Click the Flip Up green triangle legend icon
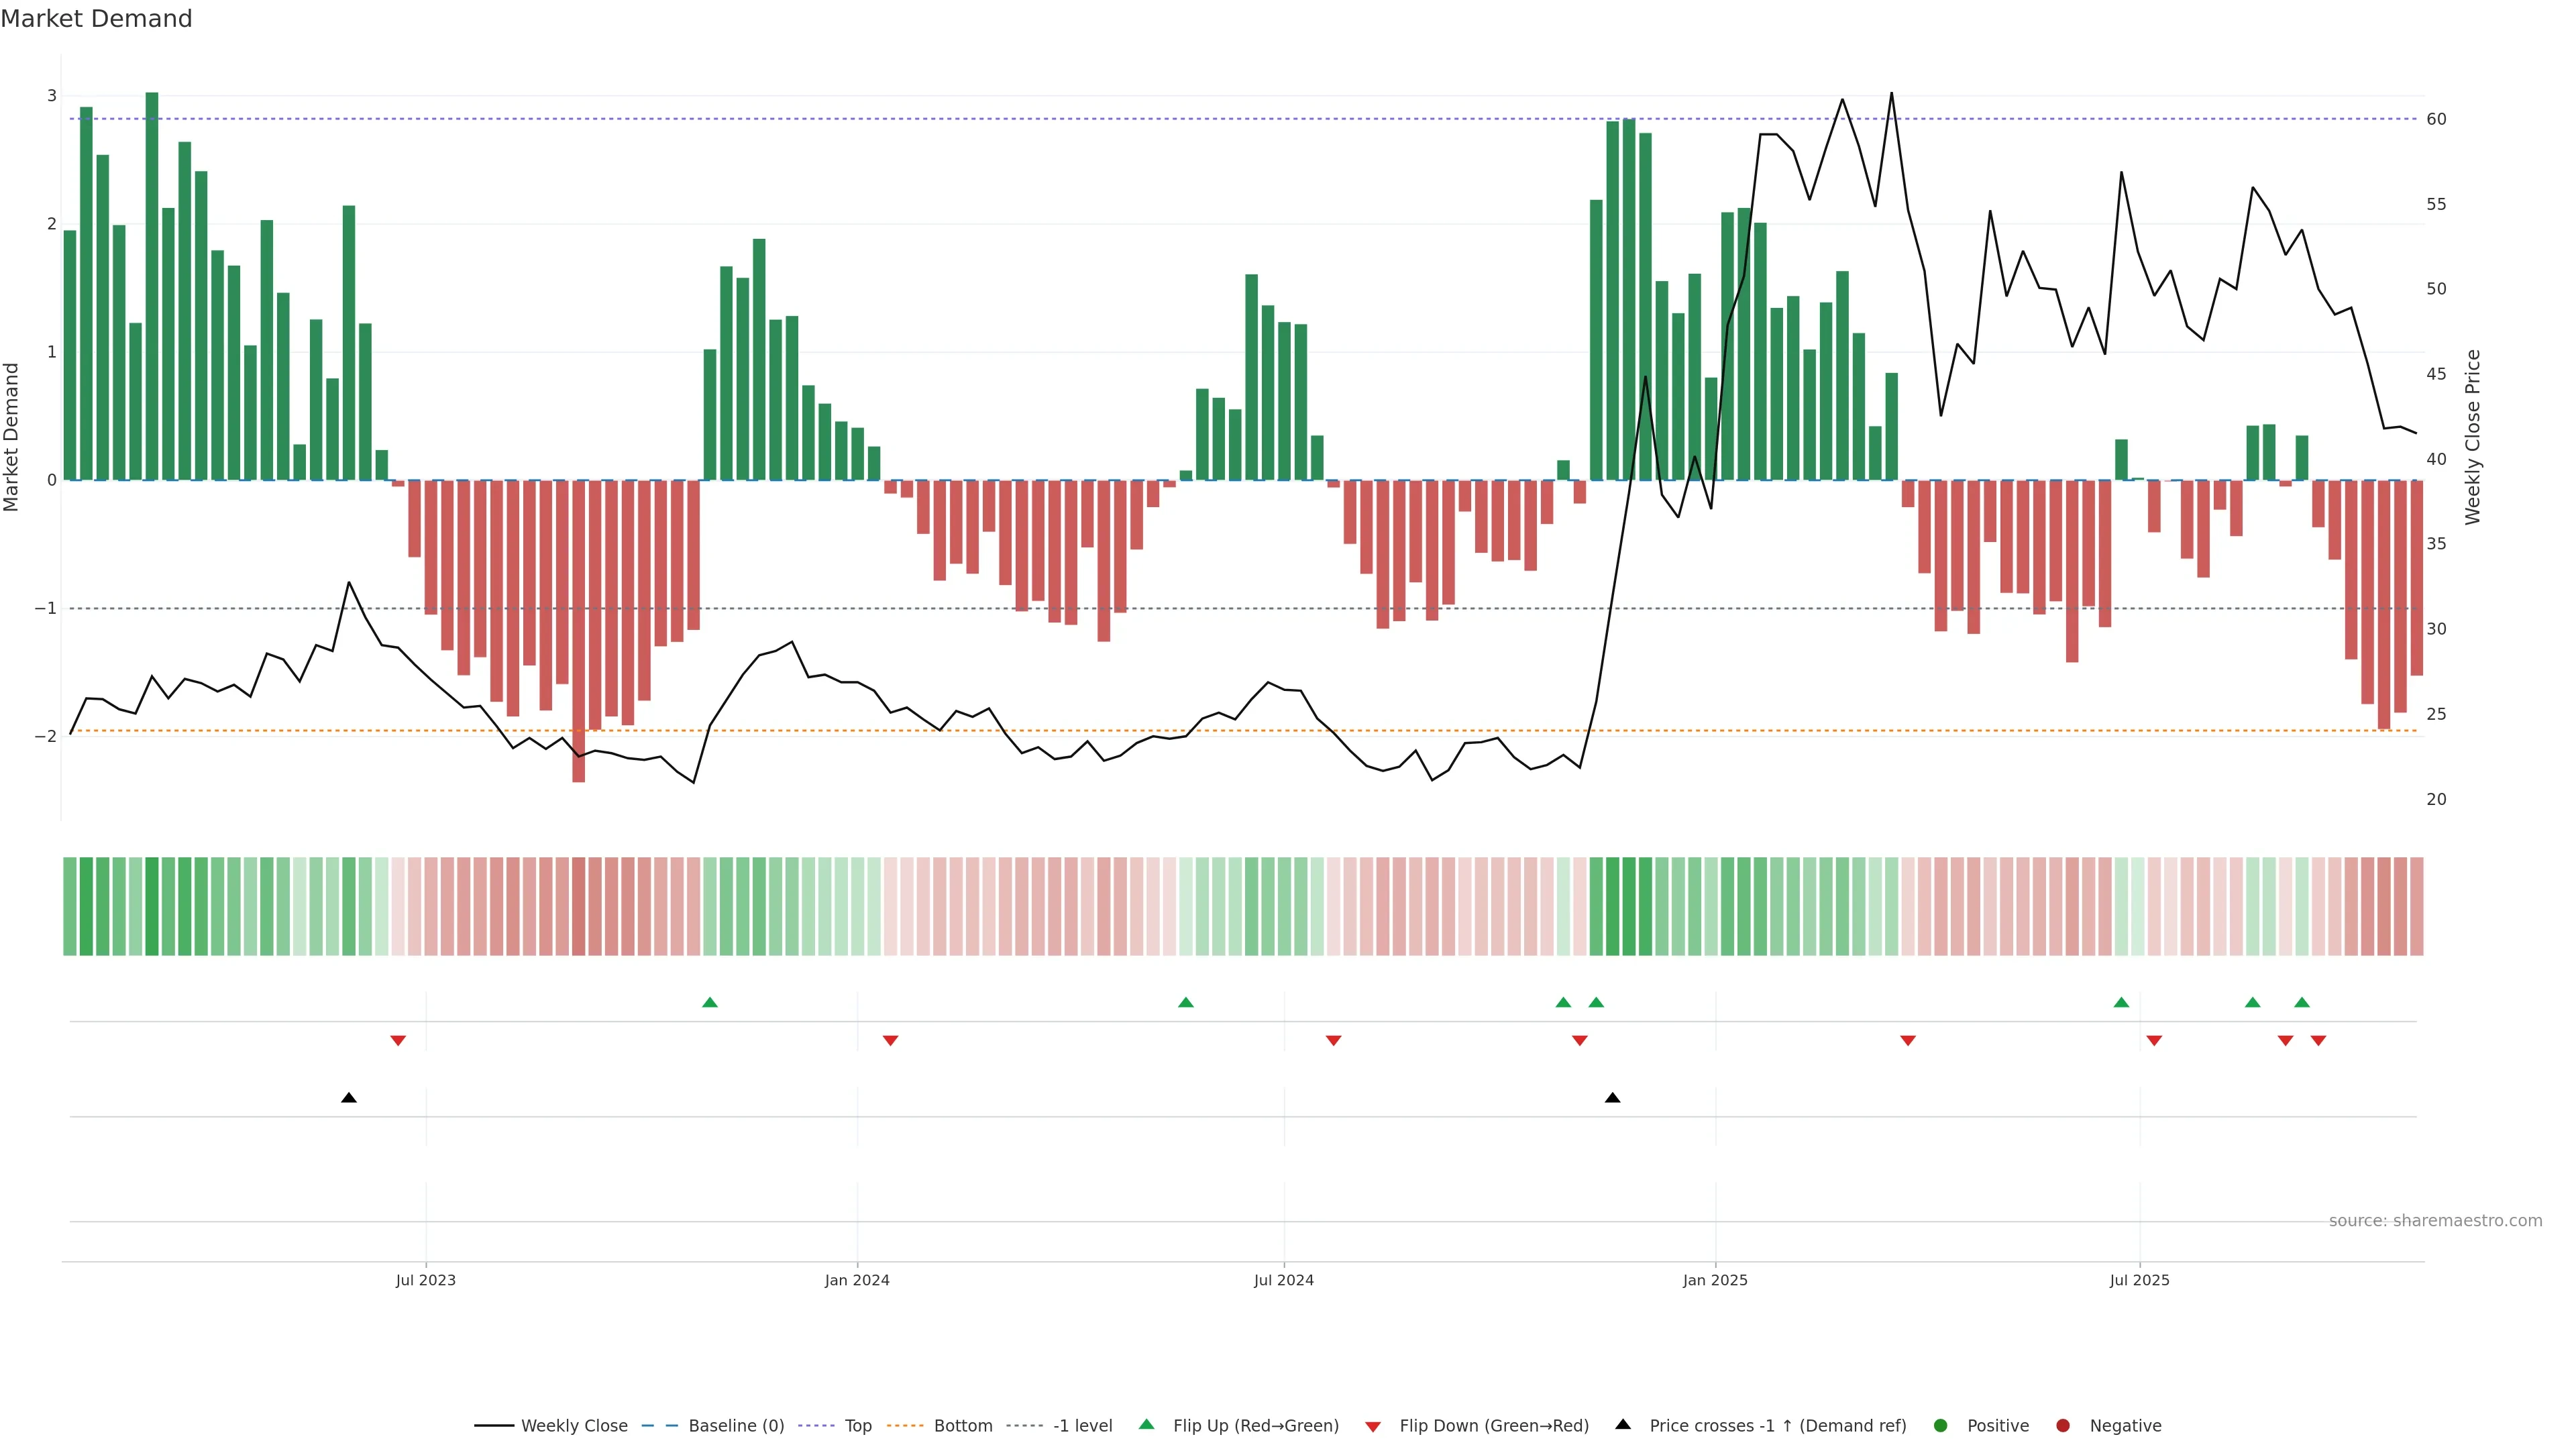 tap(1147, 1425)
